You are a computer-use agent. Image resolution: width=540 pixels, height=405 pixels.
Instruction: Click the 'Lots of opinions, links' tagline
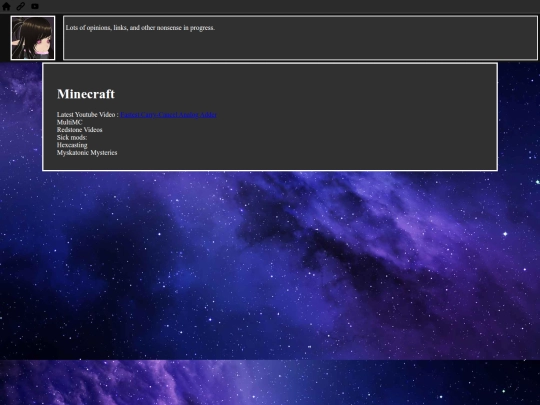pyautogui.click(x=140, y=28)
